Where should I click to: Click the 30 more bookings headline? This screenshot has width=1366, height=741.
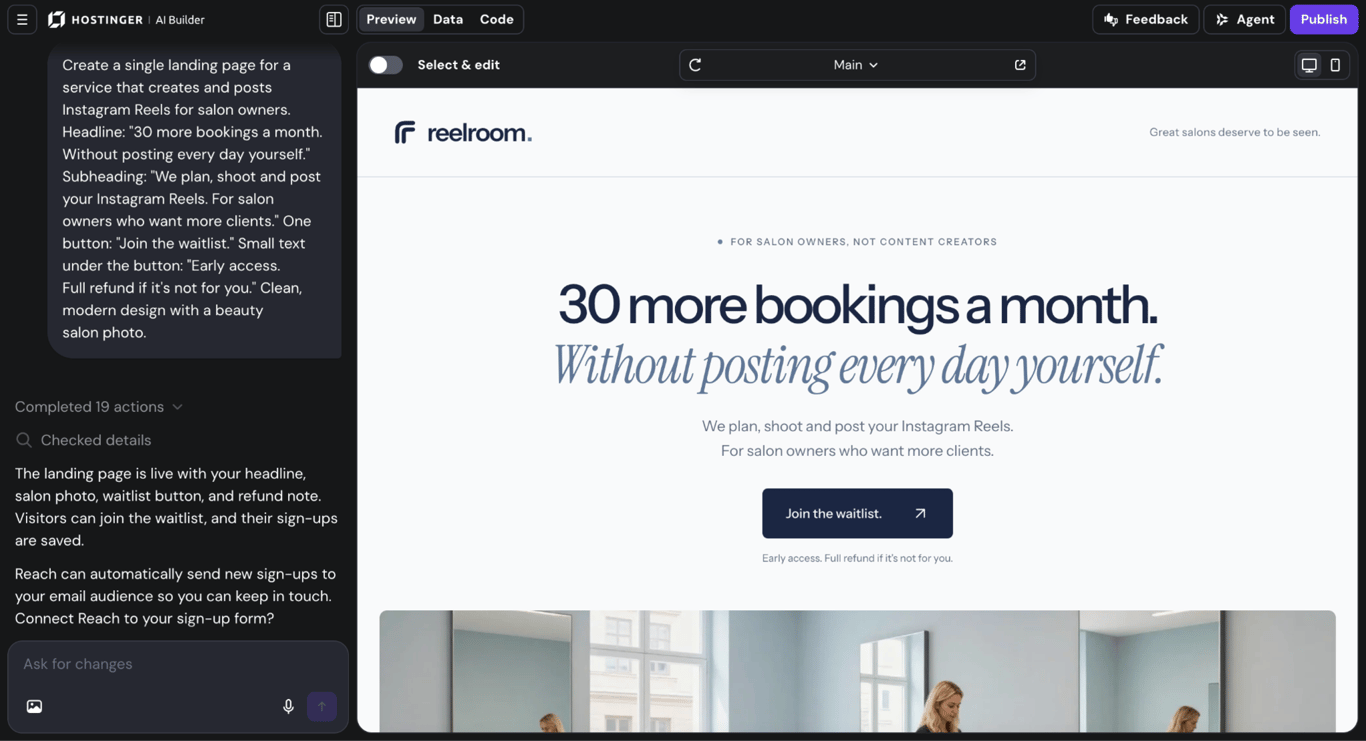point(857,304)
